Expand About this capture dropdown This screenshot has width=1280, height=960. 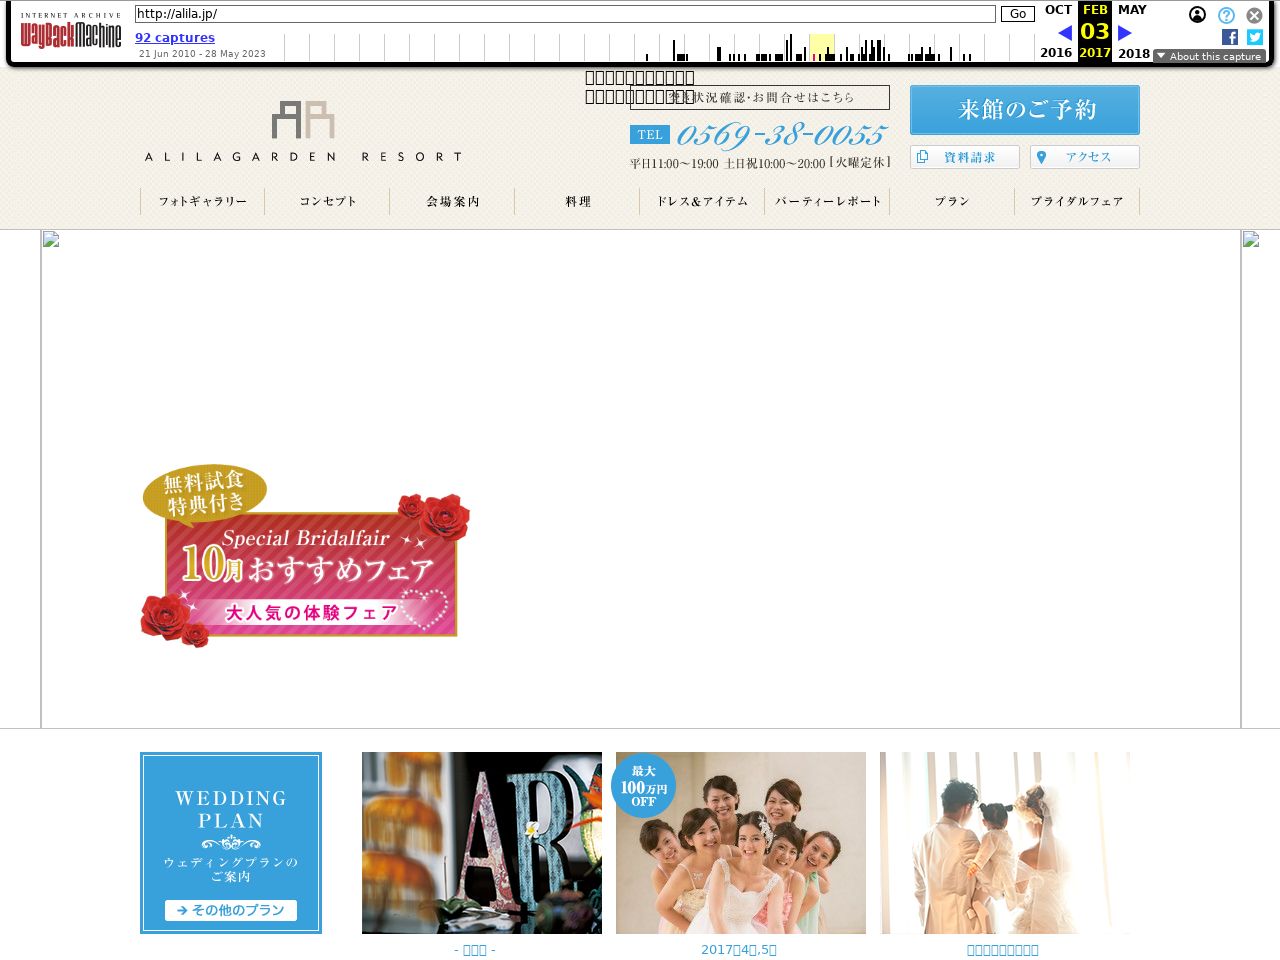(1209, 56)
